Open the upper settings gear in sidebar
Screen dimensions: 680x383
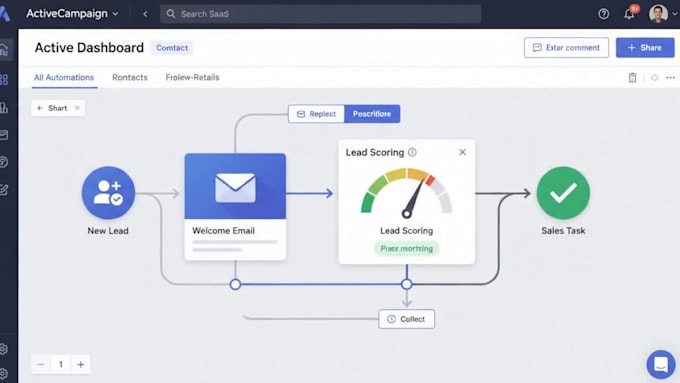(x=3, y=349)
